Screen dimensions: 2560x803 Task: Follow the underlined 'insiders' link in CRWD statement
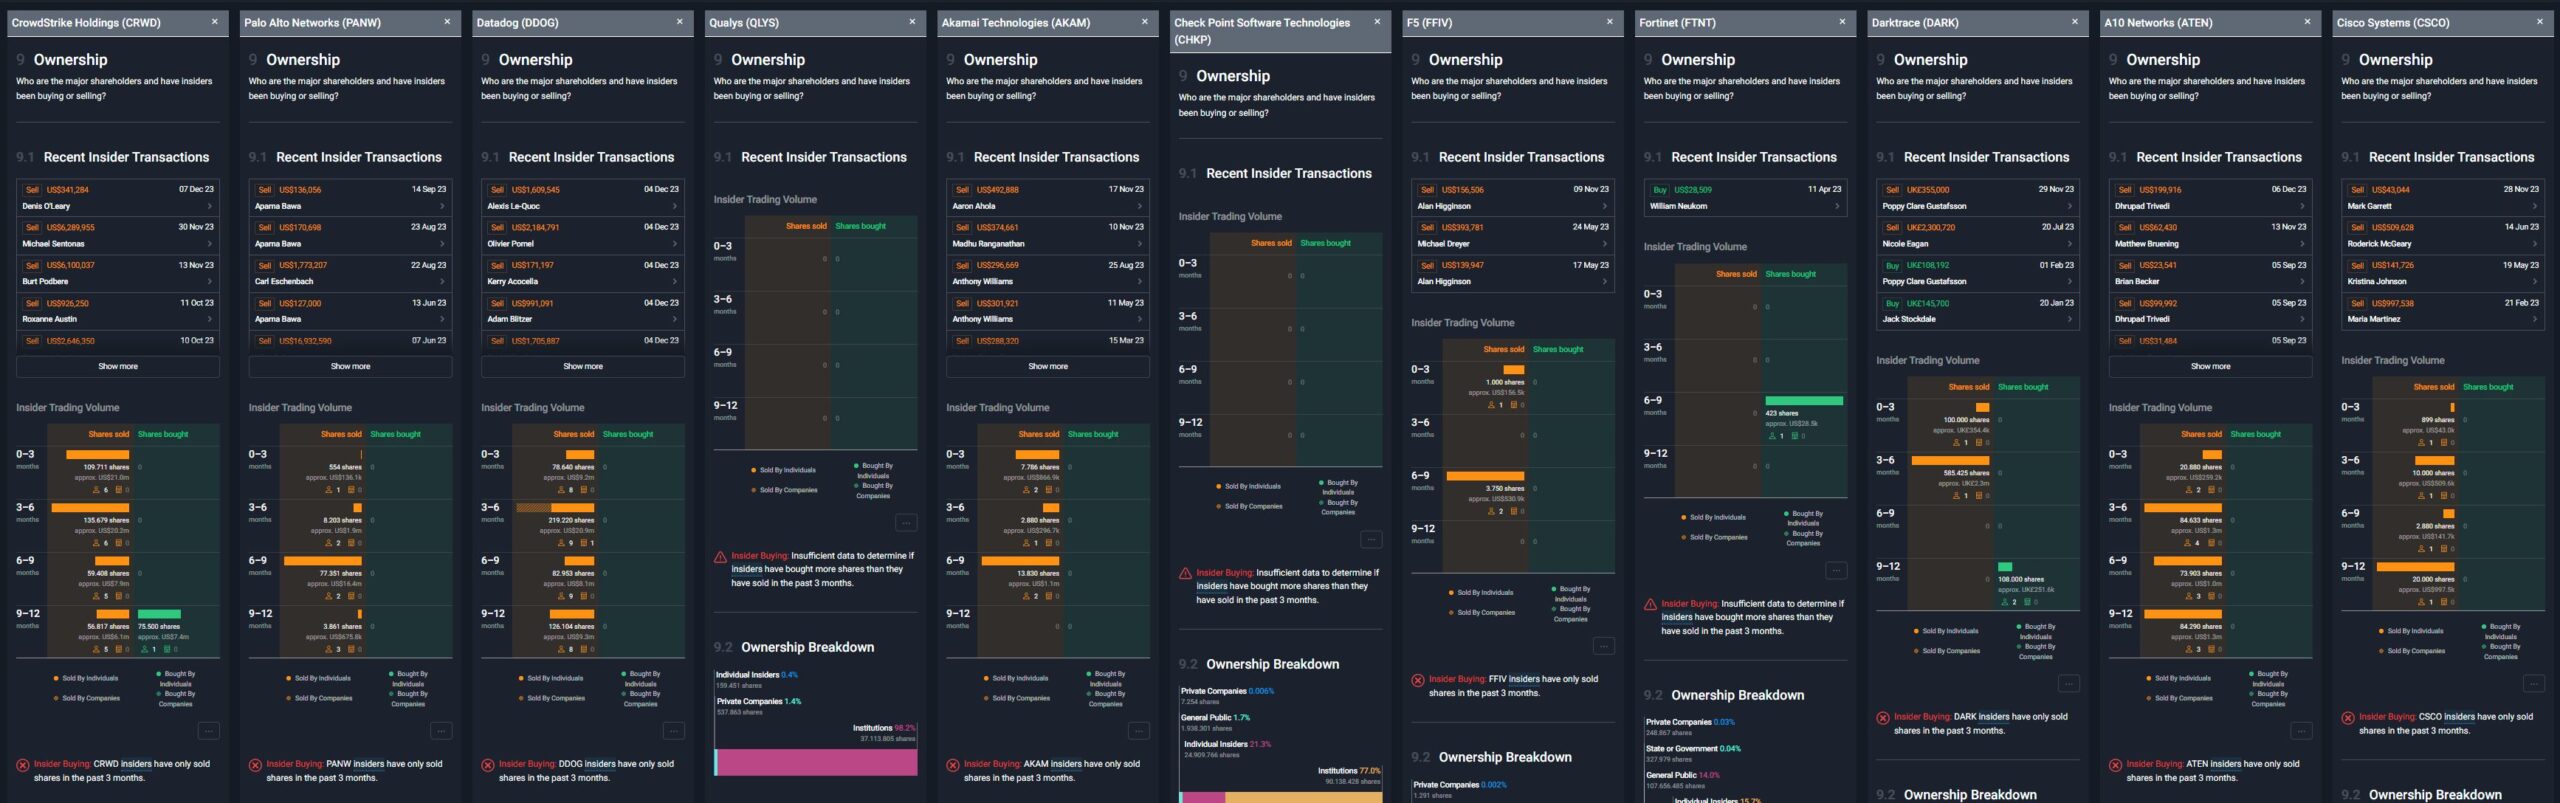click(136, 764)
